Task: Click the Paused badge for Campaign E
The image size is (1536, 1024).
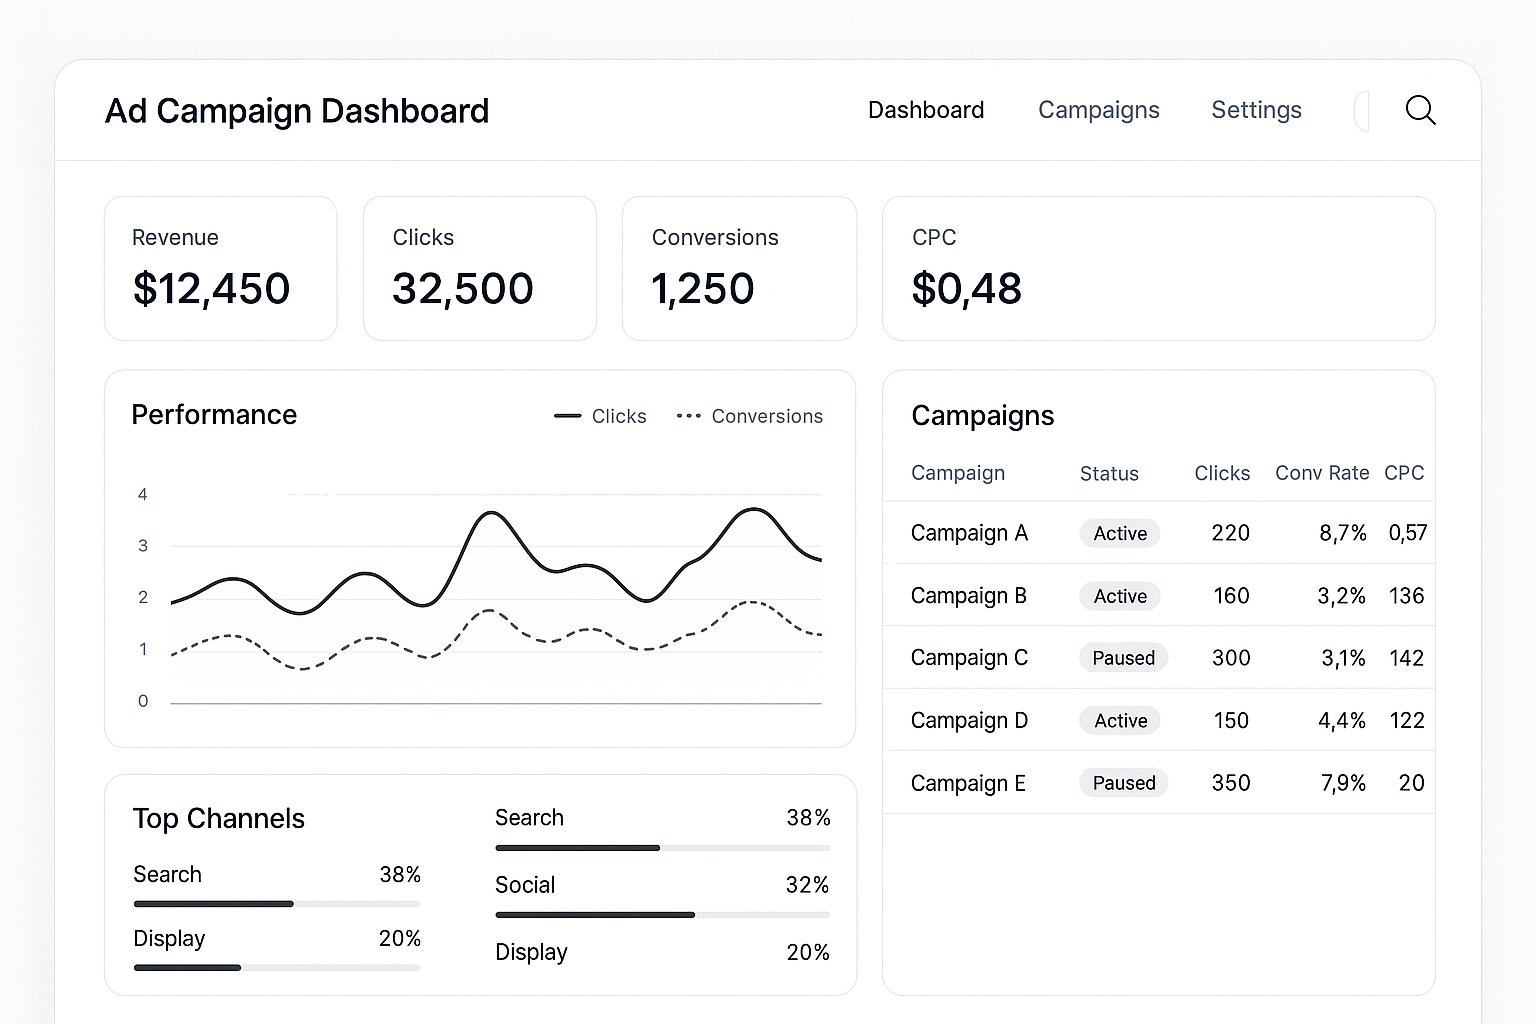Action: (1123, 783)
